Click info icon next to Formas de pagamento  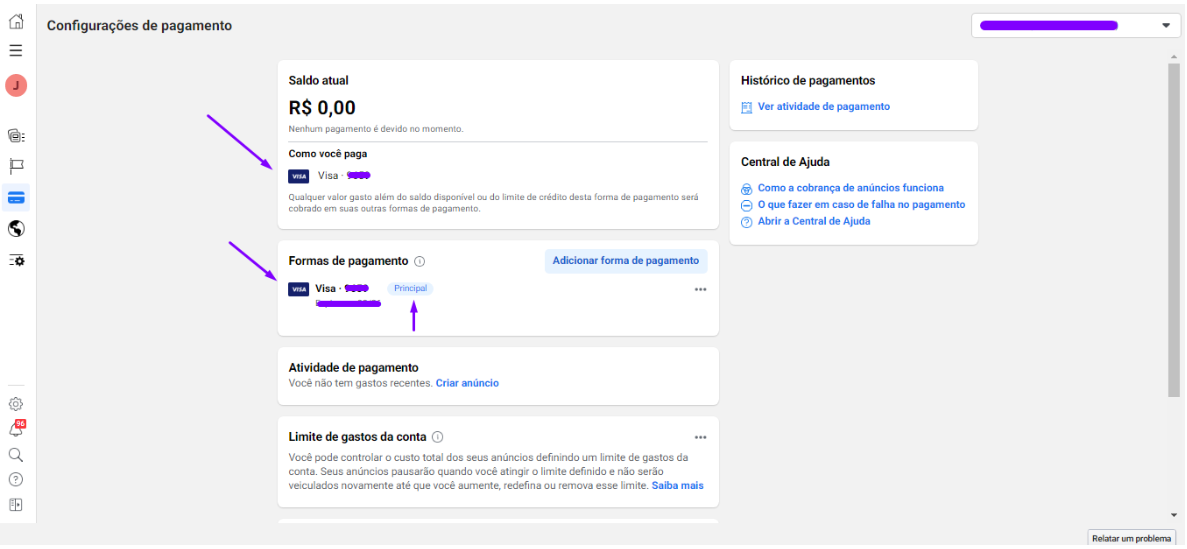(x=420, y=261)
